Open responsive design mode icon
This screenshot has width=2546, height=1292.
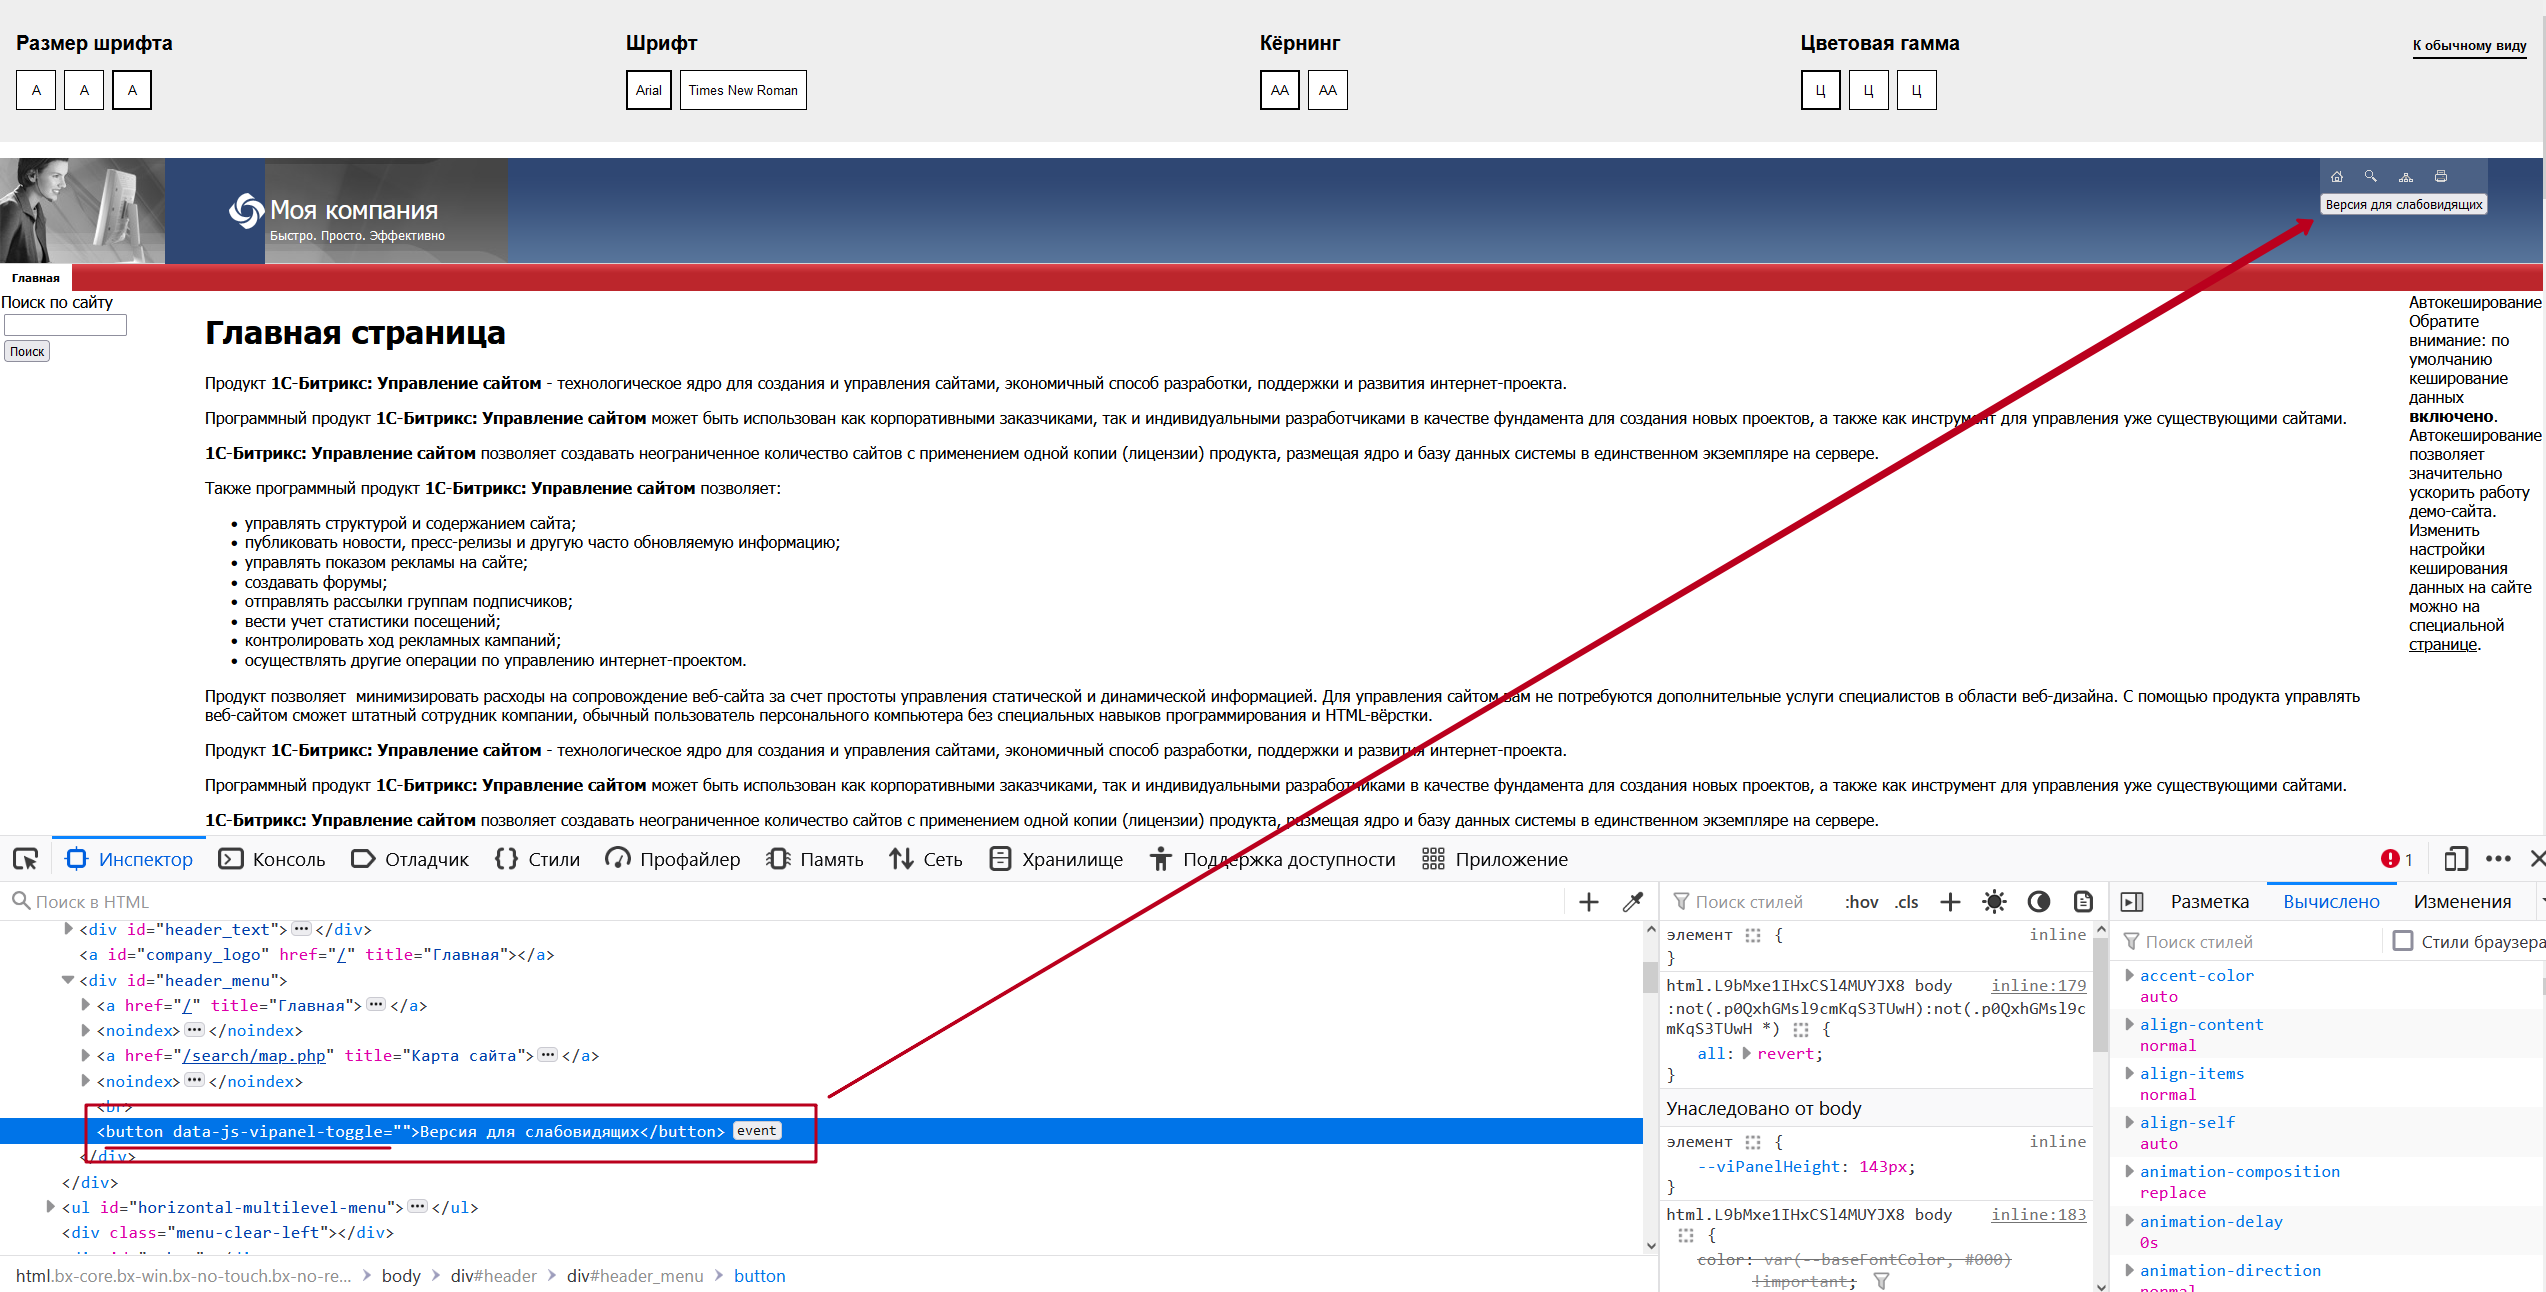point(2455,859)
